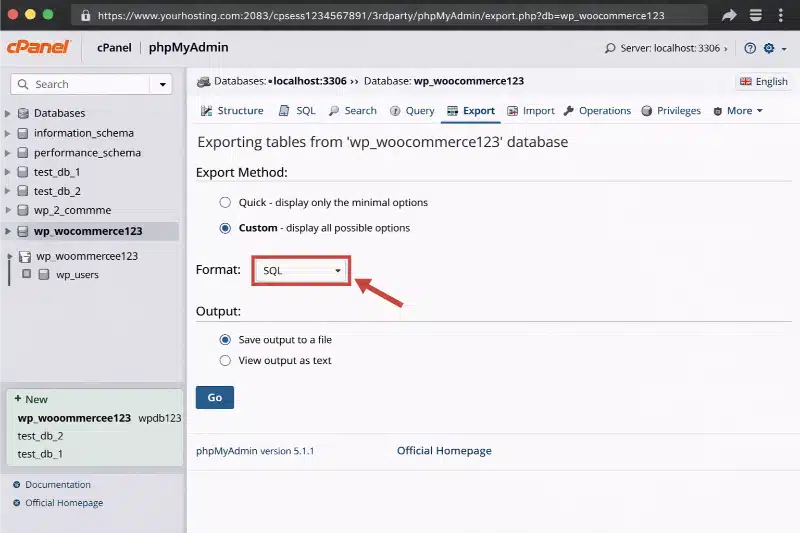This screenshot has width=800, height=533.
Task: Open the sidebar search dropdown arrow
Action: tap(162, 84)
